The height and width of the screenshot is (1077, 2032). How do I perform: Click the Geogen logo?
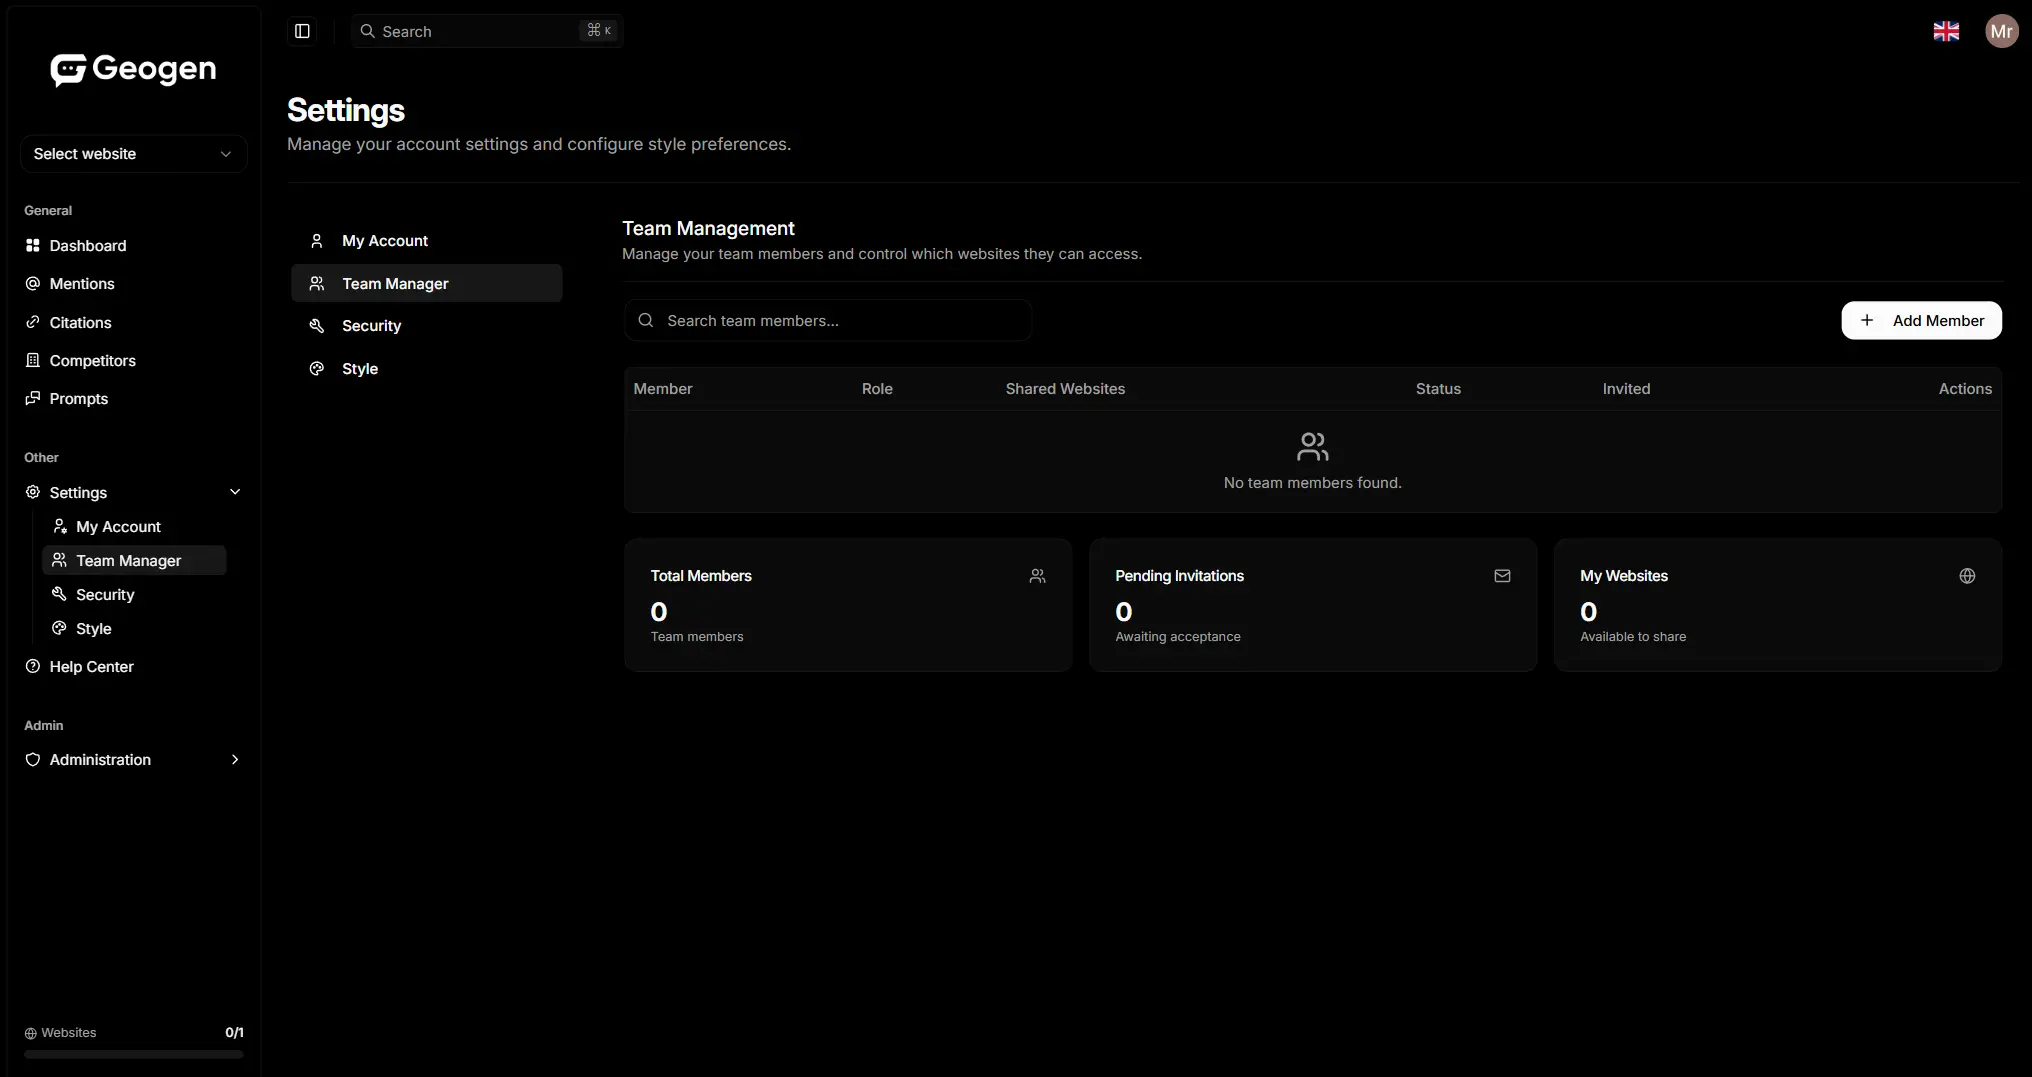tap(133, 69)
